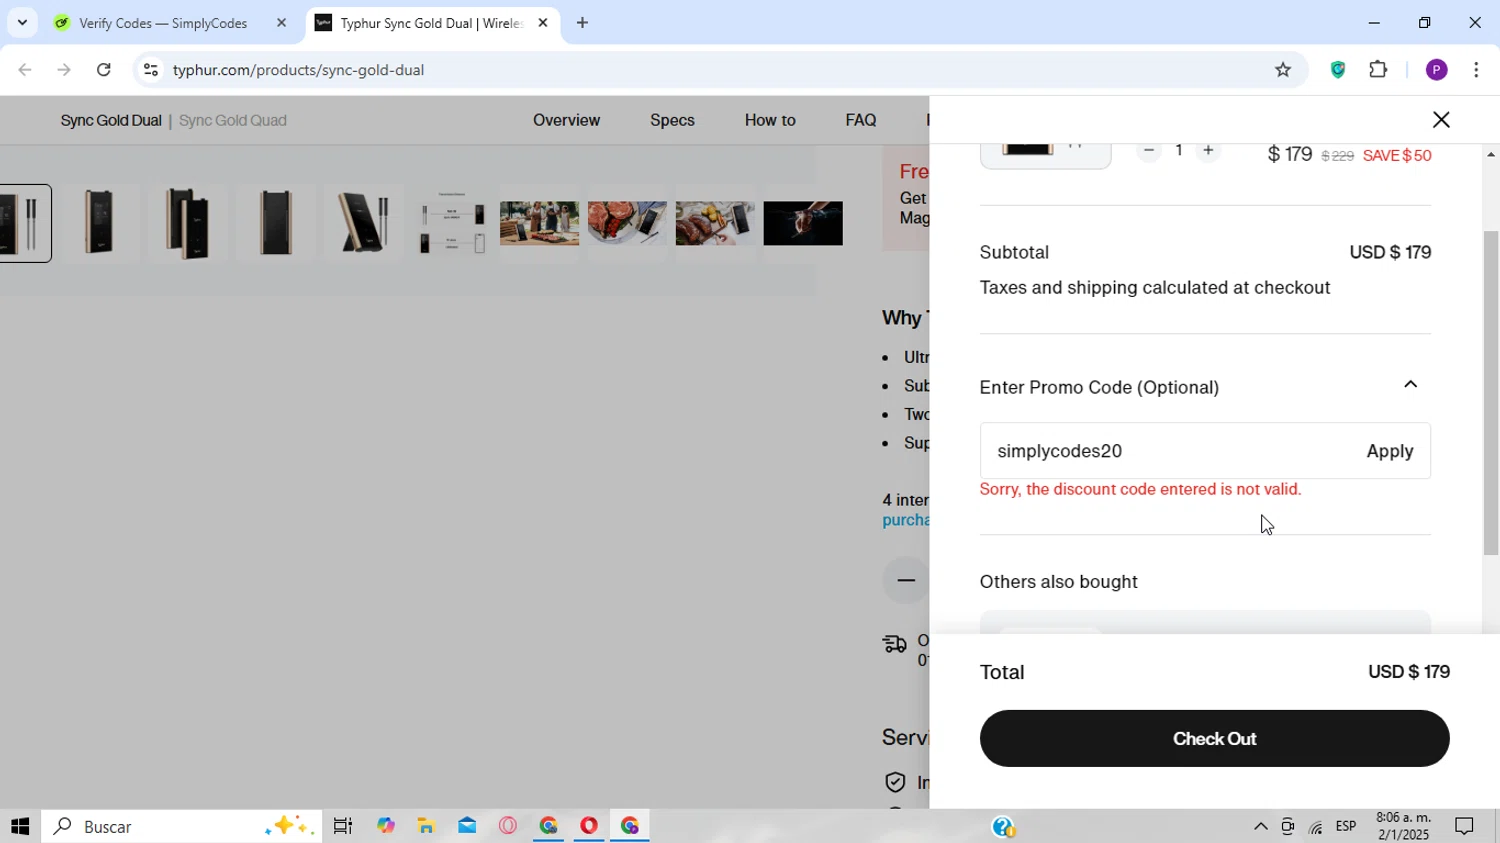1500x843 pixels.
Task: Select black and gold case front thumbnail
Action: click(99, 223)
